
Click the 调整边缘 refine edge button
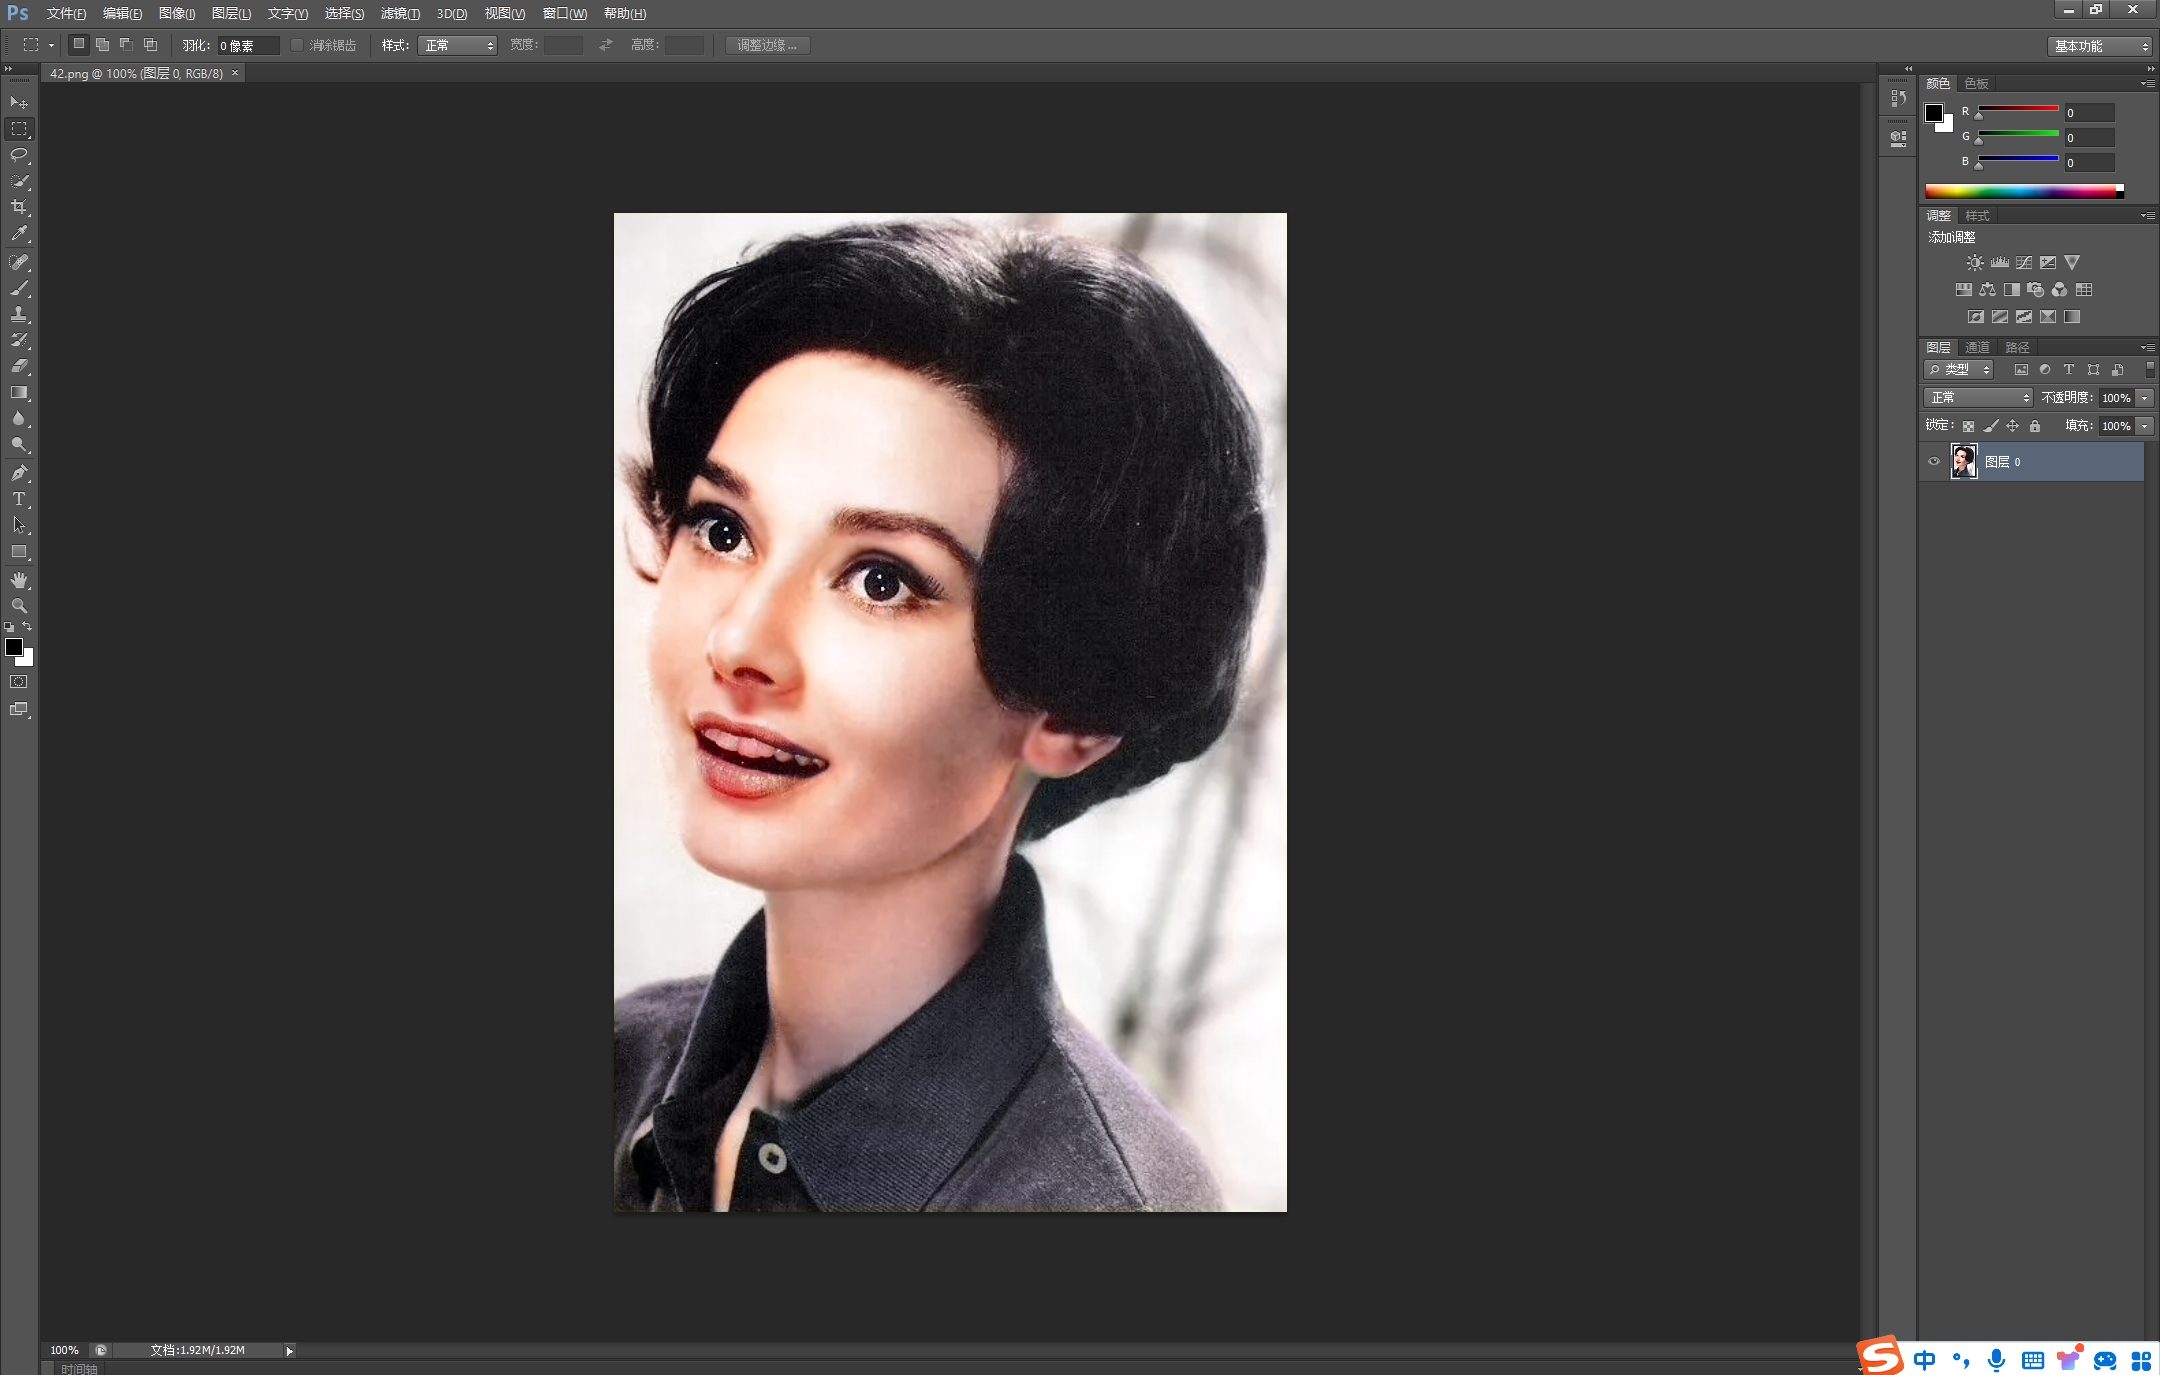click(x=767, y=45)
